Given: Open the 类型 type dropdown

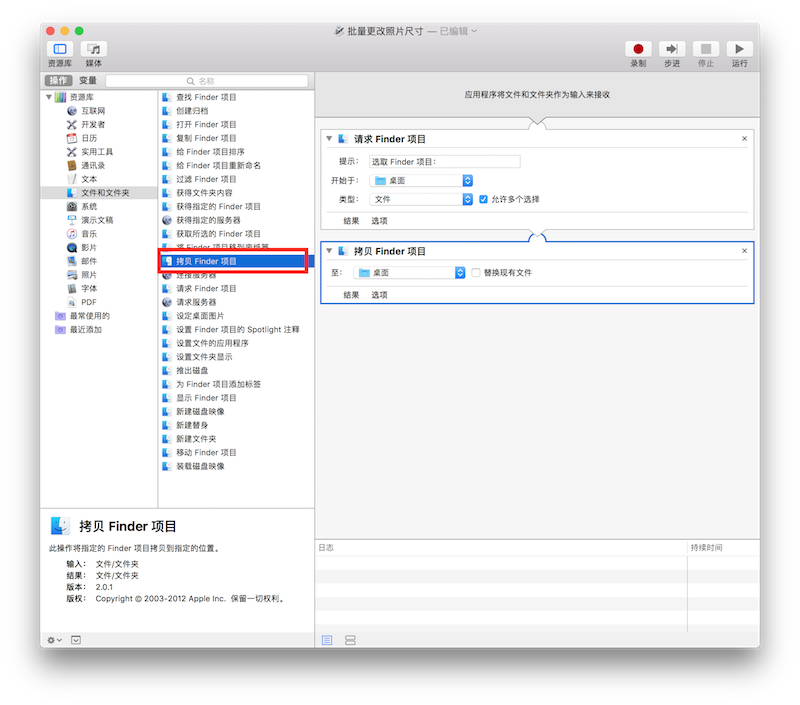Looking at the screenshot, I should pos(421,199).
